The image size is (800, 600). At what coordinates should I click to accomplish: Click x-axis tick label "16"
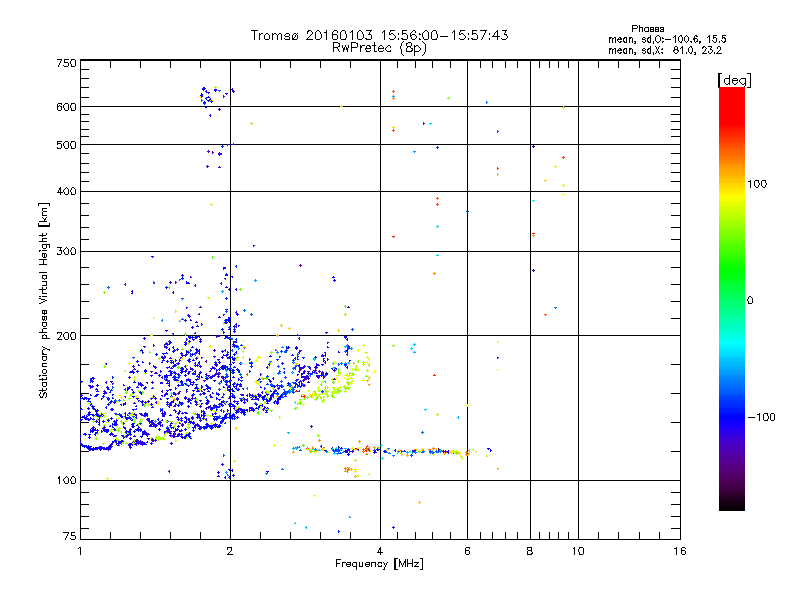(680, 551)
